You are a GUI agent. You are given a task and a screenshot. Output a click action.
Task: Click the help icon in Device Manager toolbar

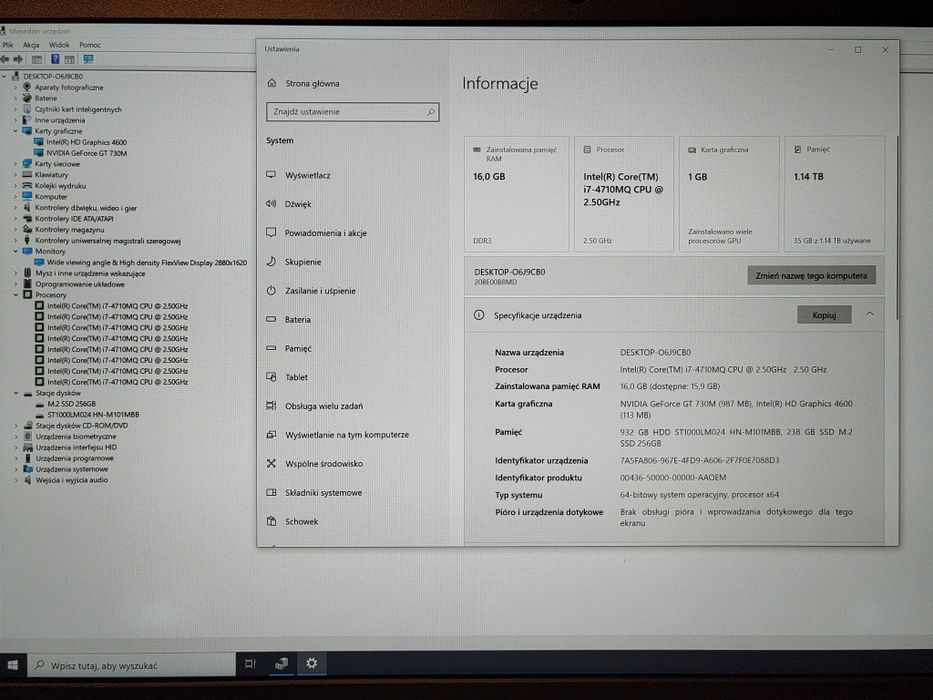[55, 59]
